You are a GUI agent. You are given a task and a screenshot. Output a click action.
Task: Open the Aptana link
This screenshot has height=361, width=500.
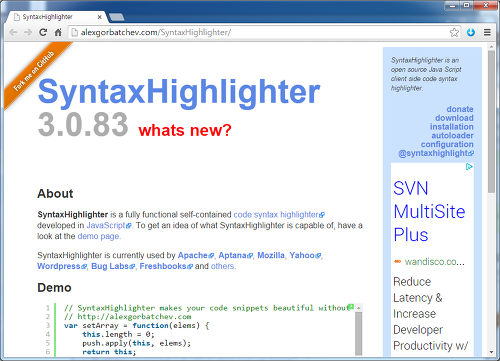tap(235, 255)
